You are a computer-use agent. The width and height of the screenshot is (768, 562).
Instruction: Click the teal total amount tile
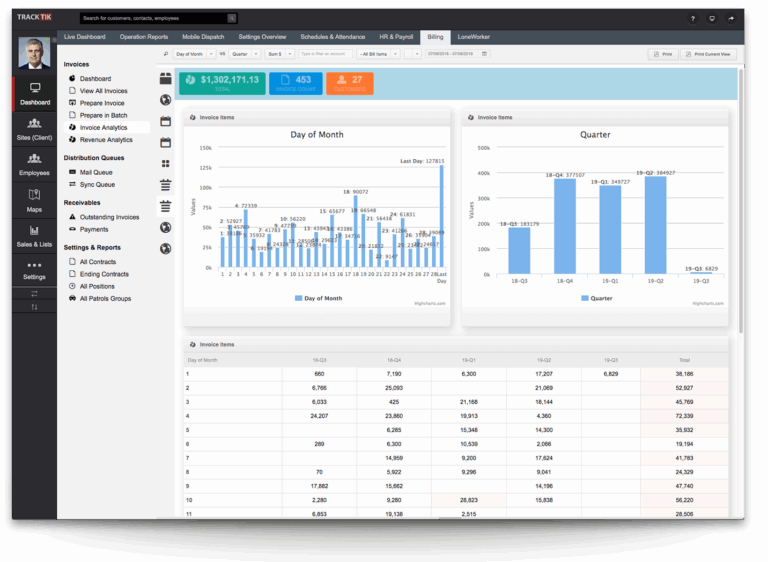(x=222, y=82)
